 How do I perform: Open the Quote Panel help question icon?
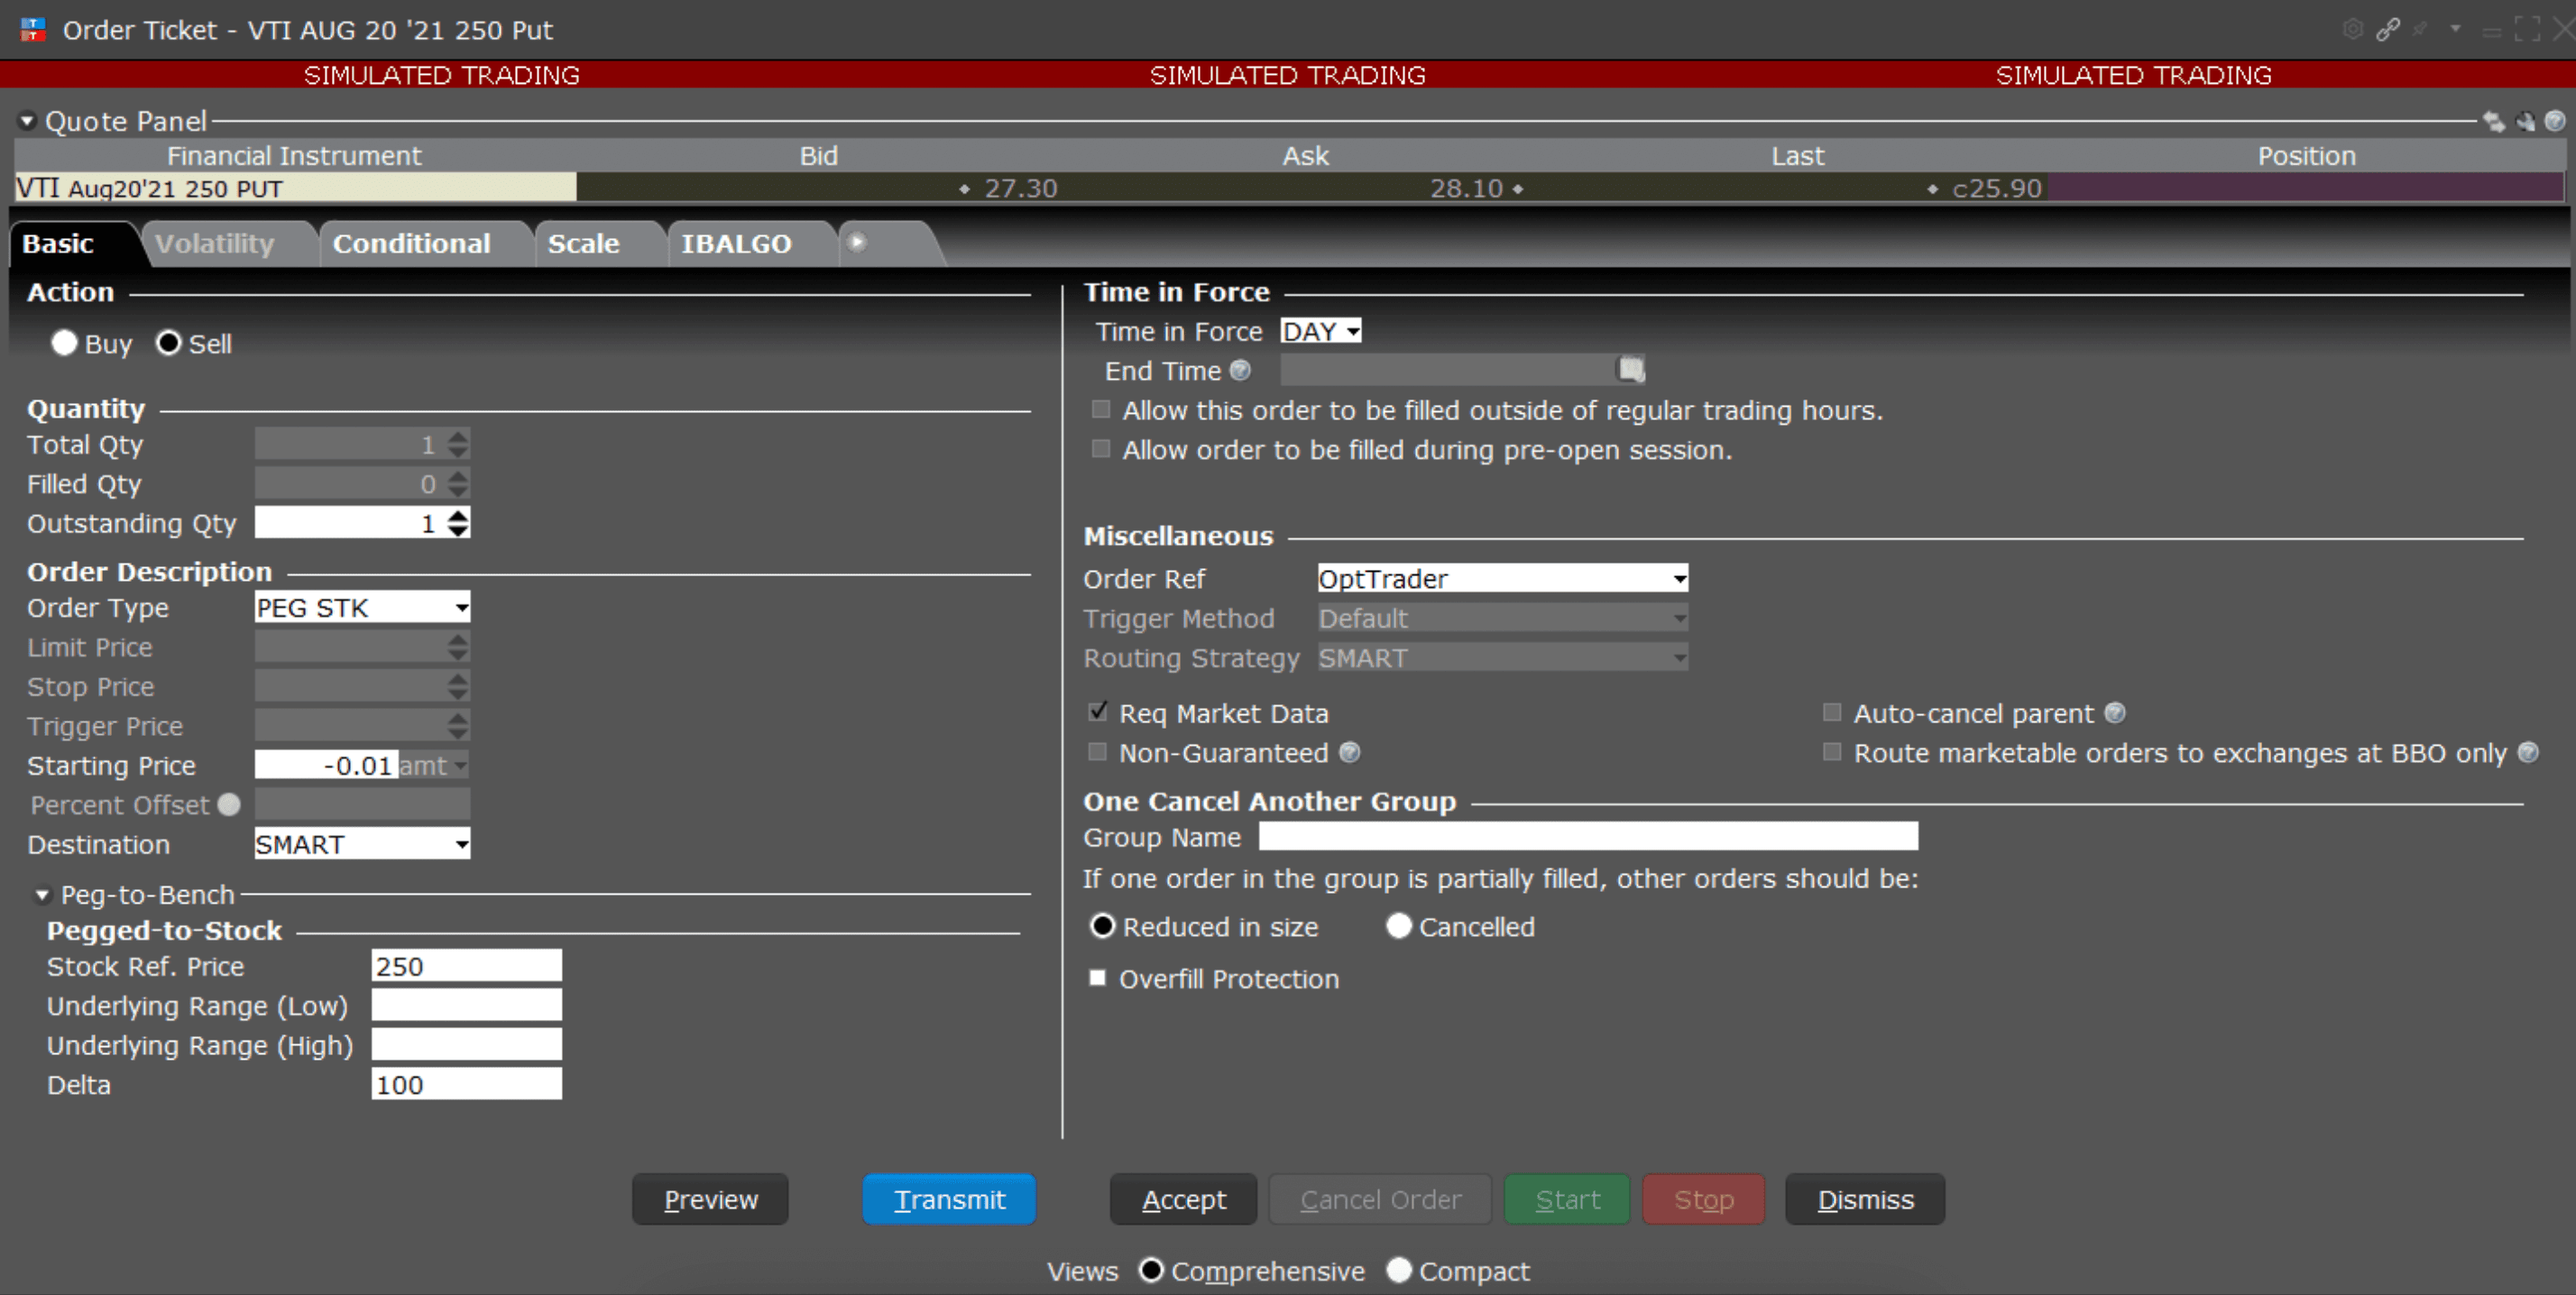click(2554, 122)
